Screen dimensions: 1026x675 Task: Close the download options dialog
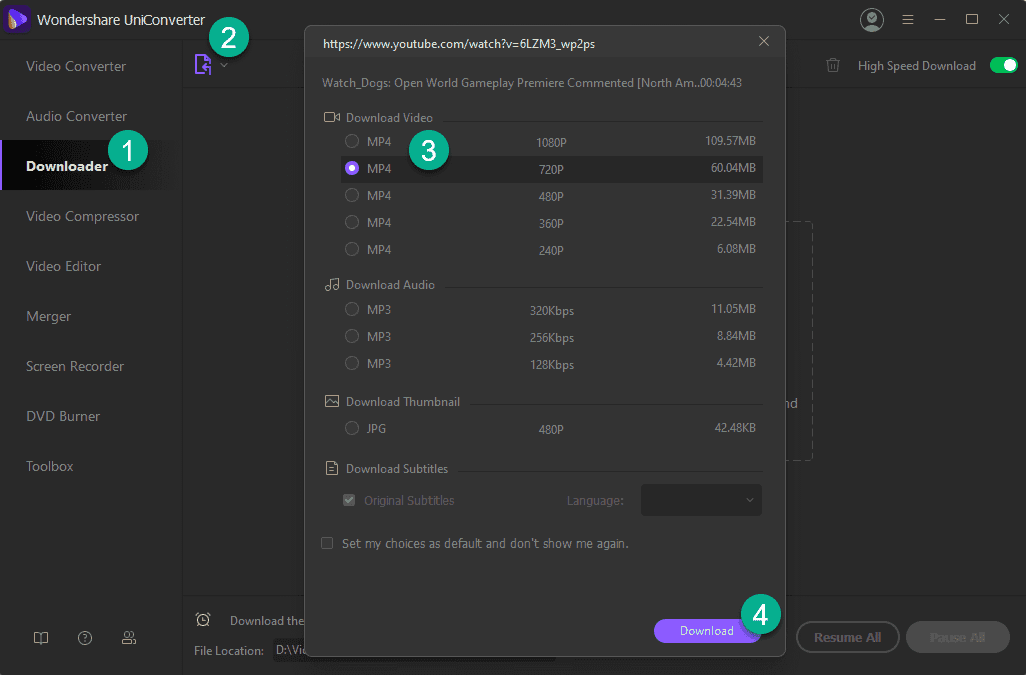point(764,41)
